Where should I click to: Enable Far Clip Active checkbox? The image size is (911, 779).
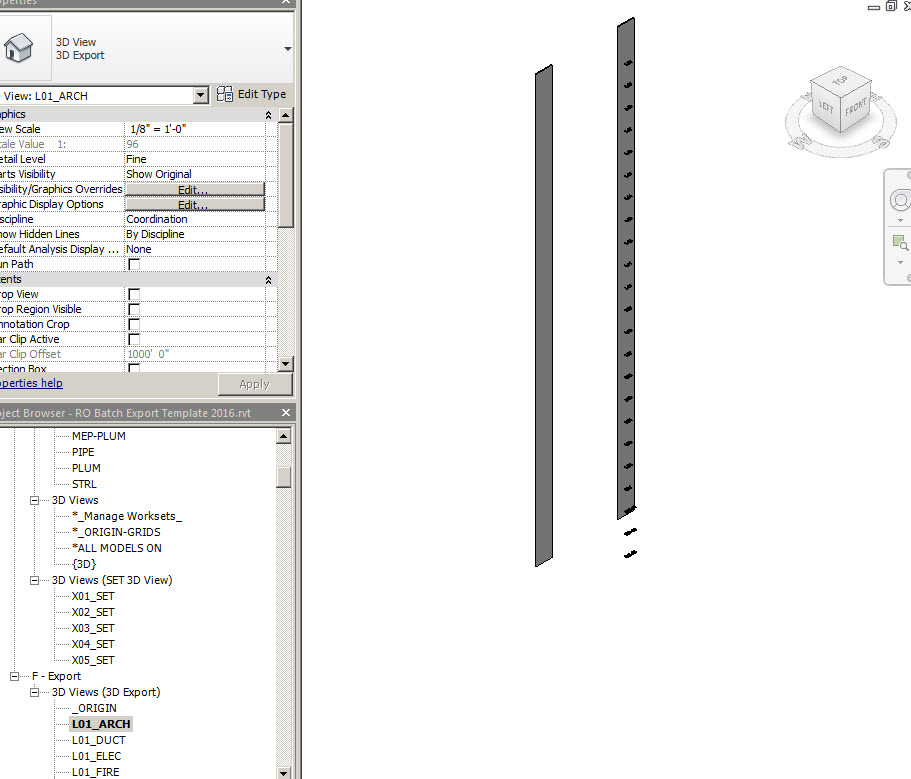134,339
